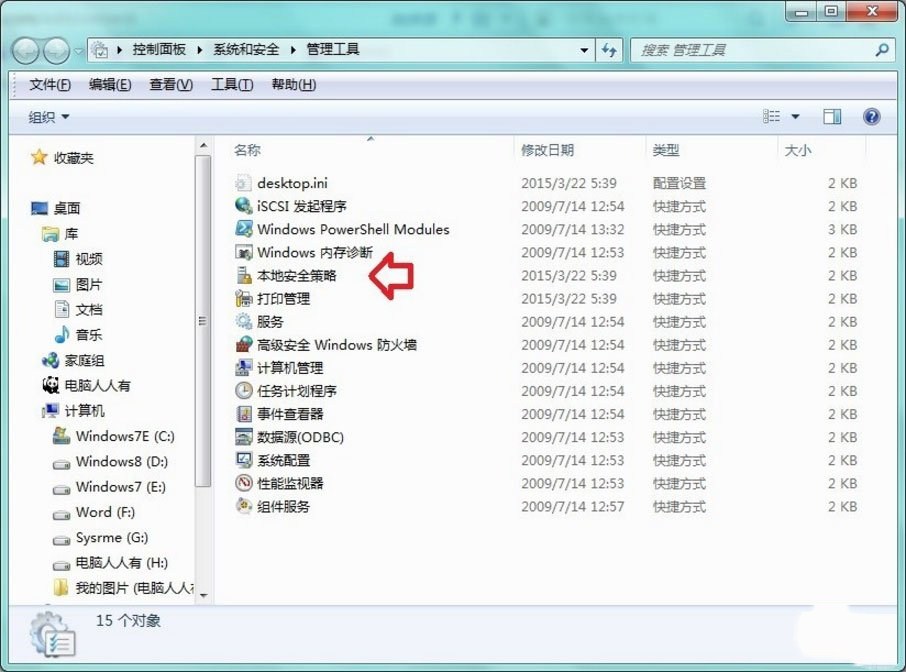Open the 工具(T) menu
The width and height of the screenshot is (906, 672).
(232, 85)
